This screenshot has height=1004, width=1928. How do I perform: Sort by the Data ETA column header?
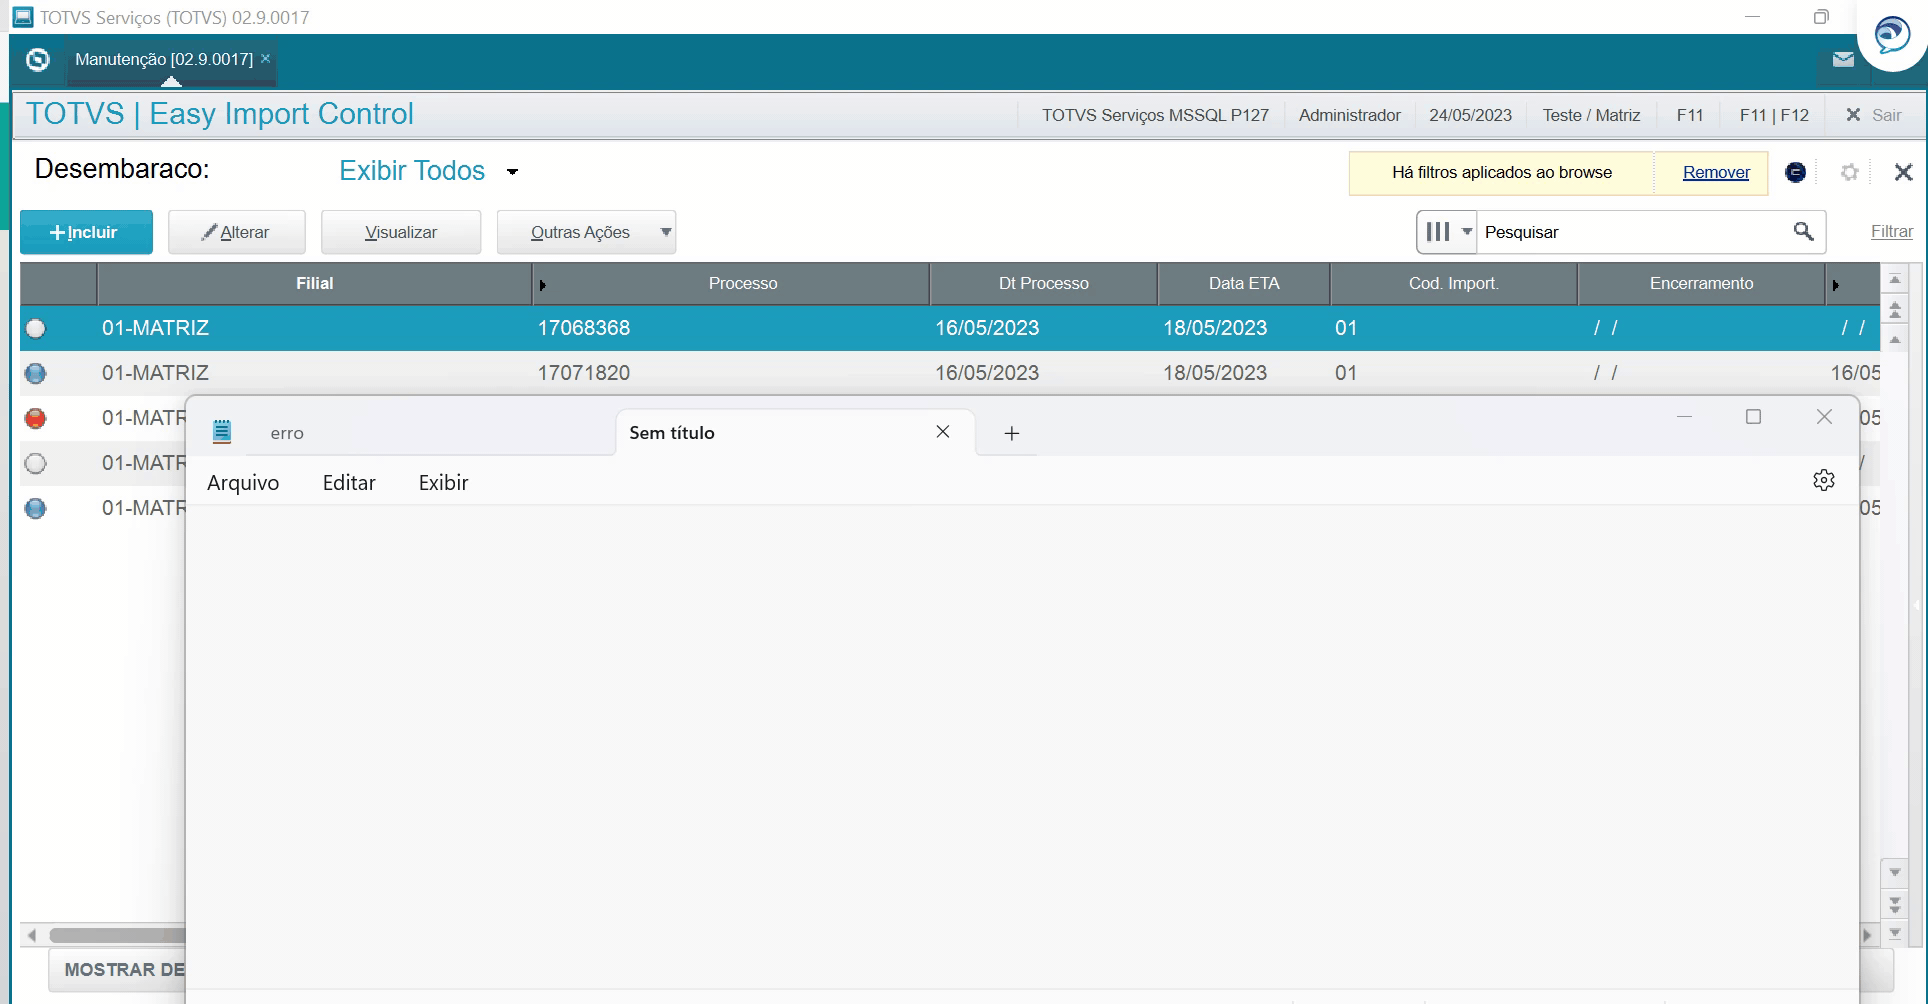1243,284
